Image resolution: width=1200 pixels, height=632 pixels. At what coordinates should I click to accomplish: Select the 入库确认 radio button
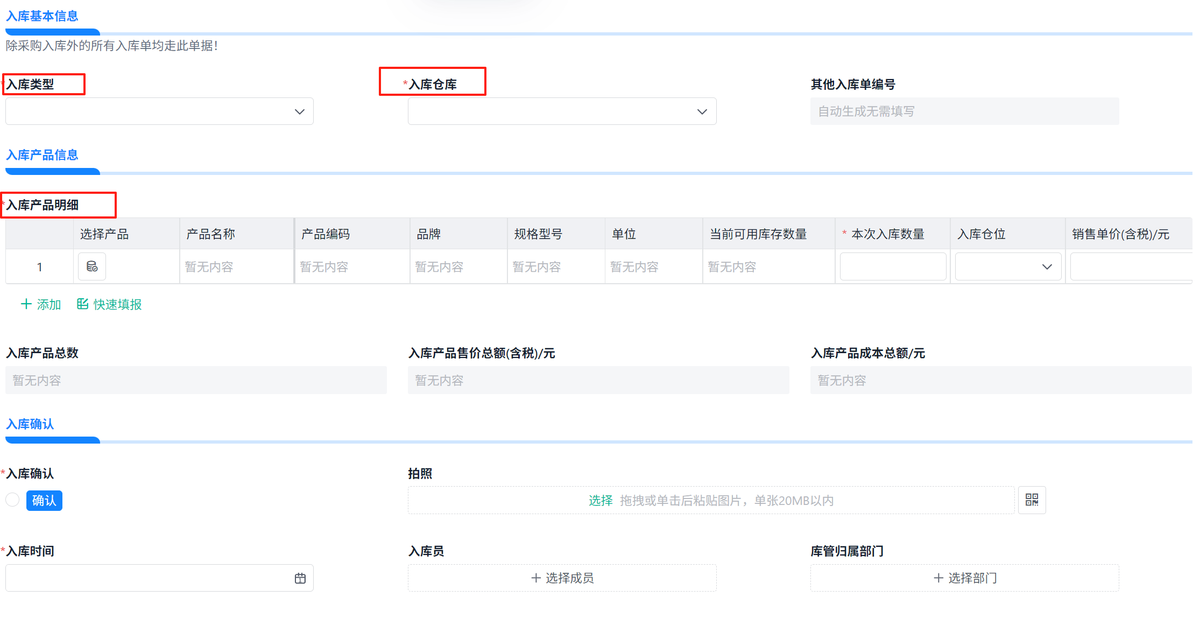point(13,500)
